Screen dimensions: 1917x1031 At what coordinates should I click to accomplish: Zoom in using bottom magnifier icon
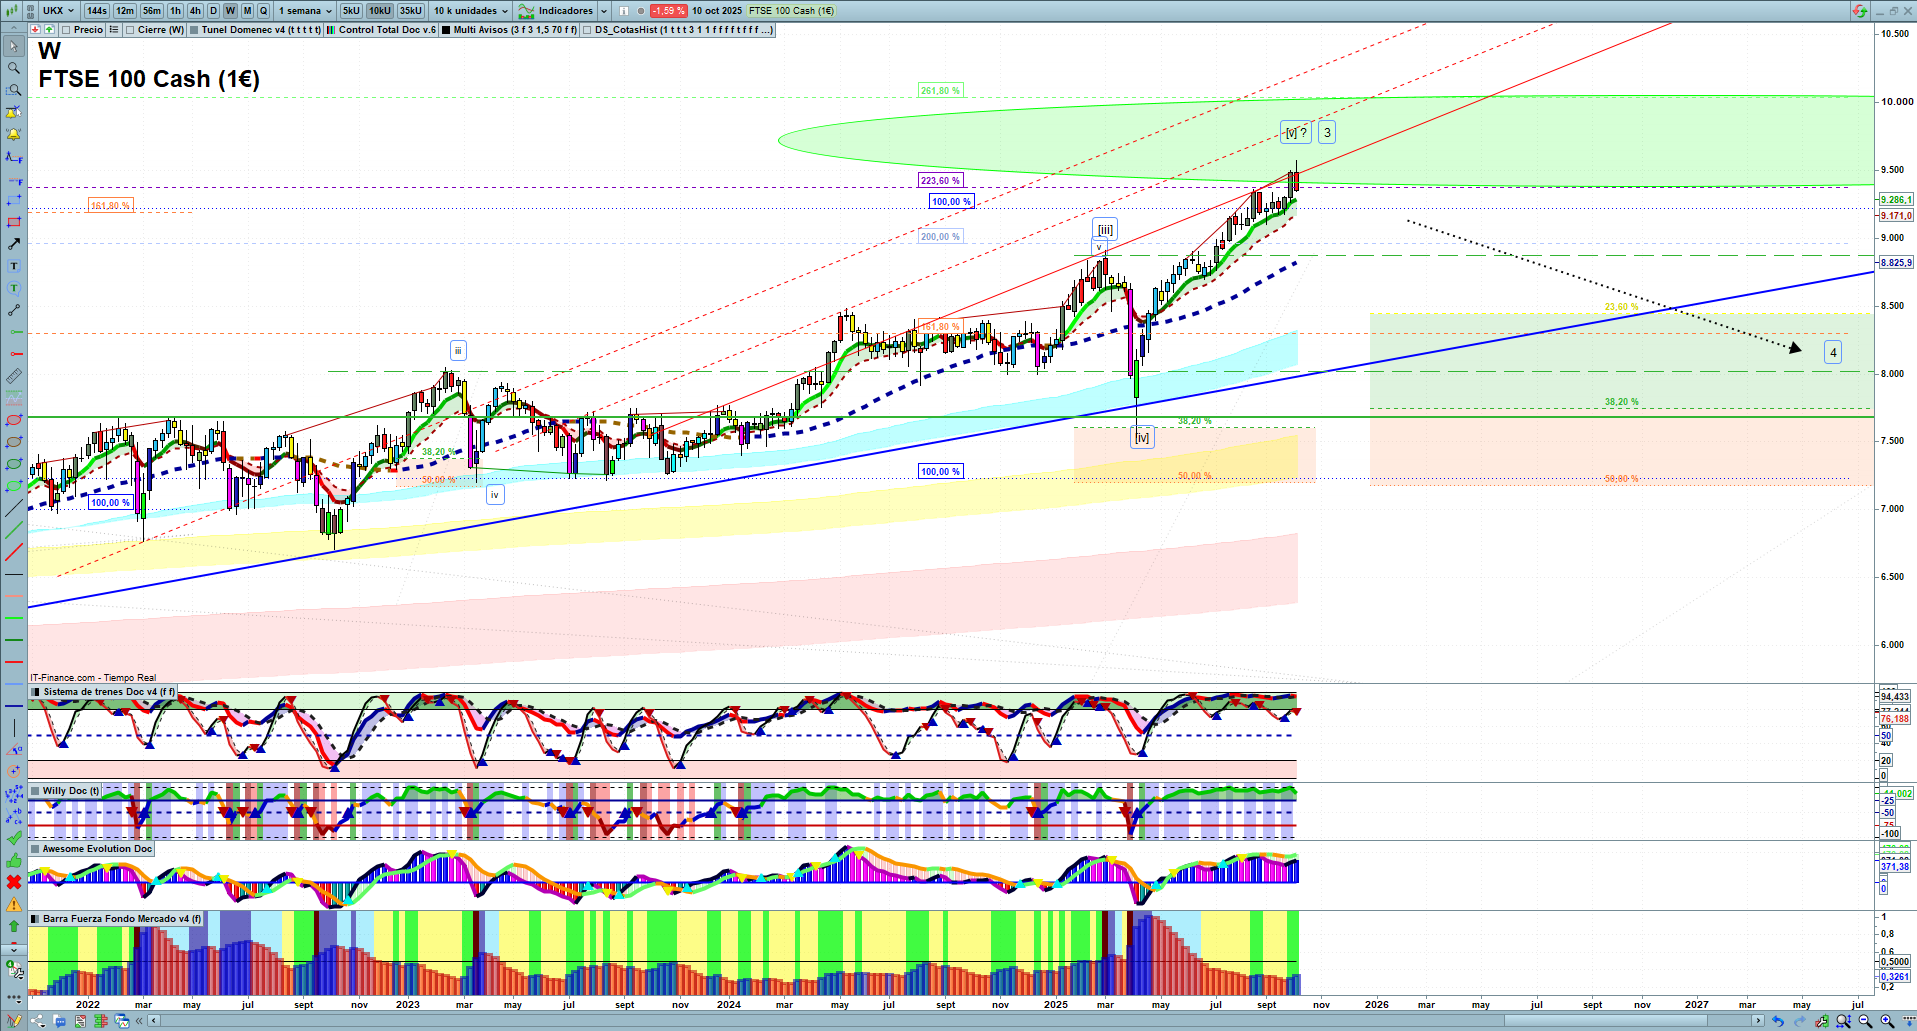1887,1021
